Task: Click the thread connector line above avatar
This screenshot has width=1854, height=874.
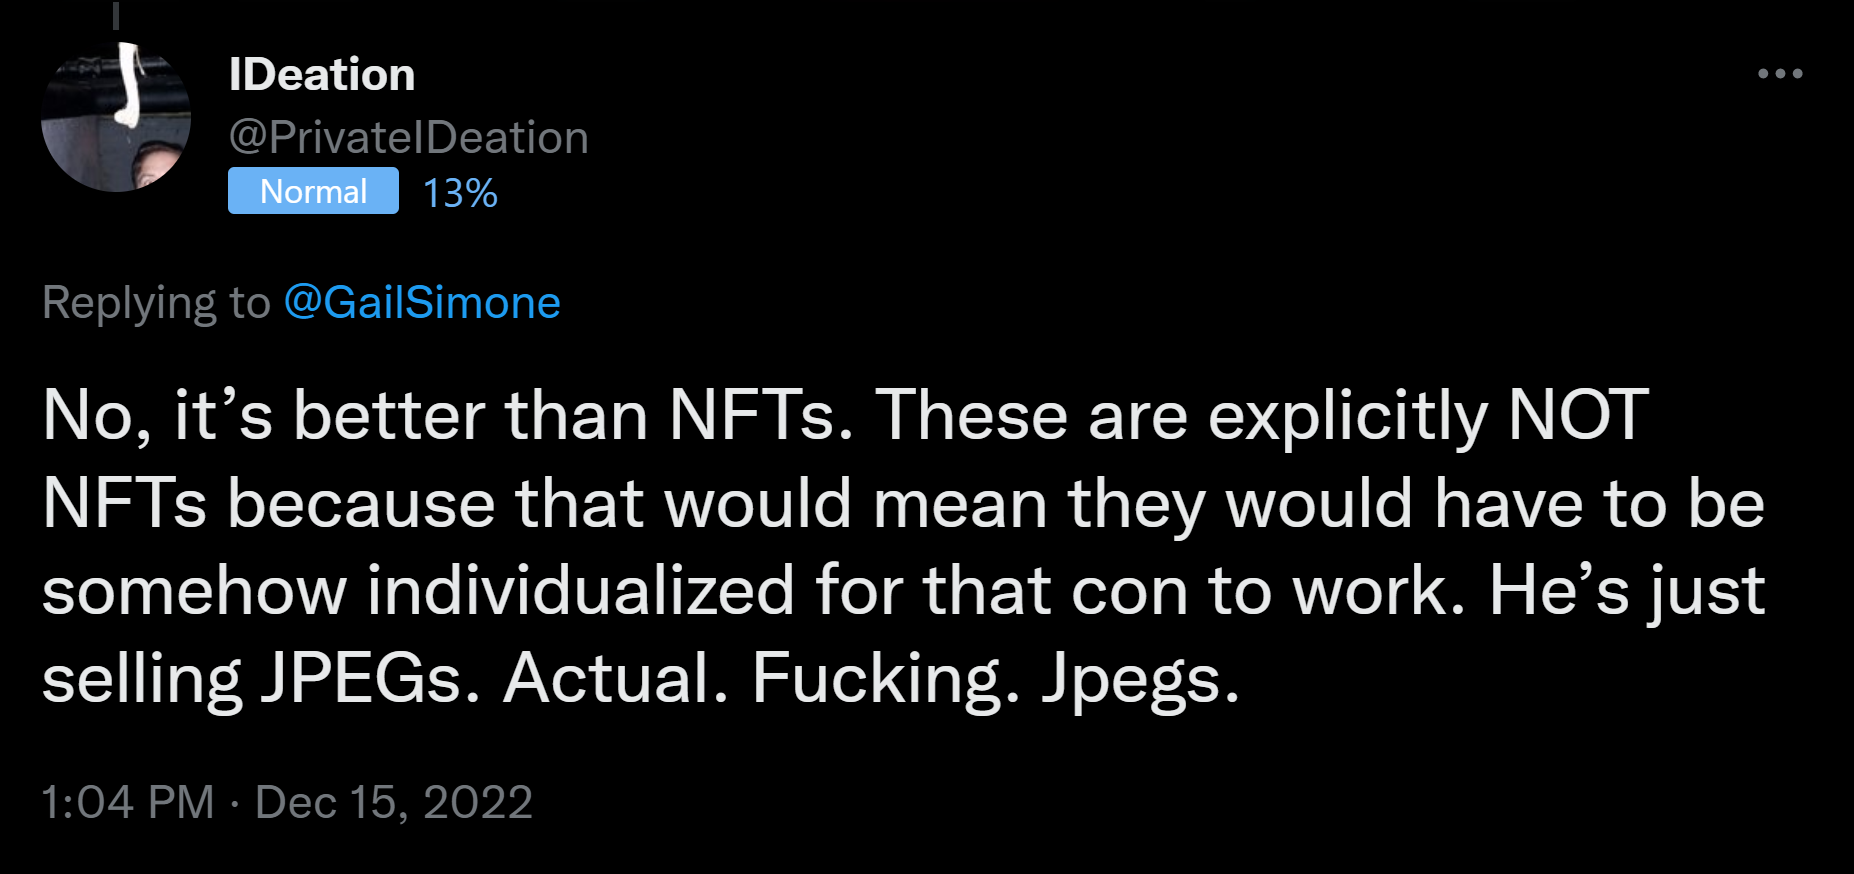Action: [x=116, y=15]
